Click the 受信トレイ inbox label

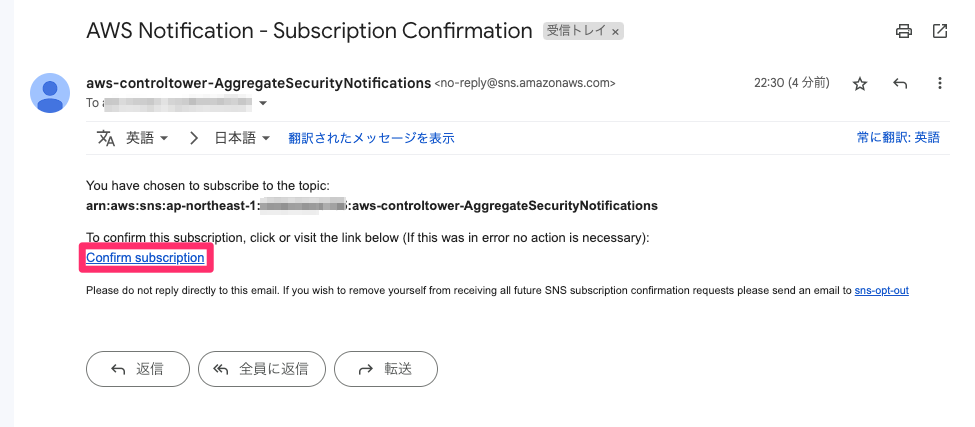[x=576, y=31]
